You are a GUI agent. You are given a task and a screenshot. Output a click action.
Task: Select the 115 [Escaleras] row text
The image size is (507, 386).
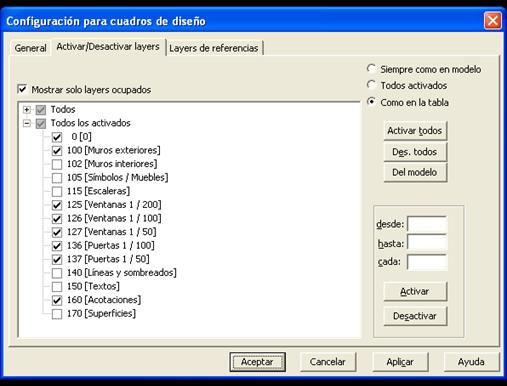click(x=98, y=191)
